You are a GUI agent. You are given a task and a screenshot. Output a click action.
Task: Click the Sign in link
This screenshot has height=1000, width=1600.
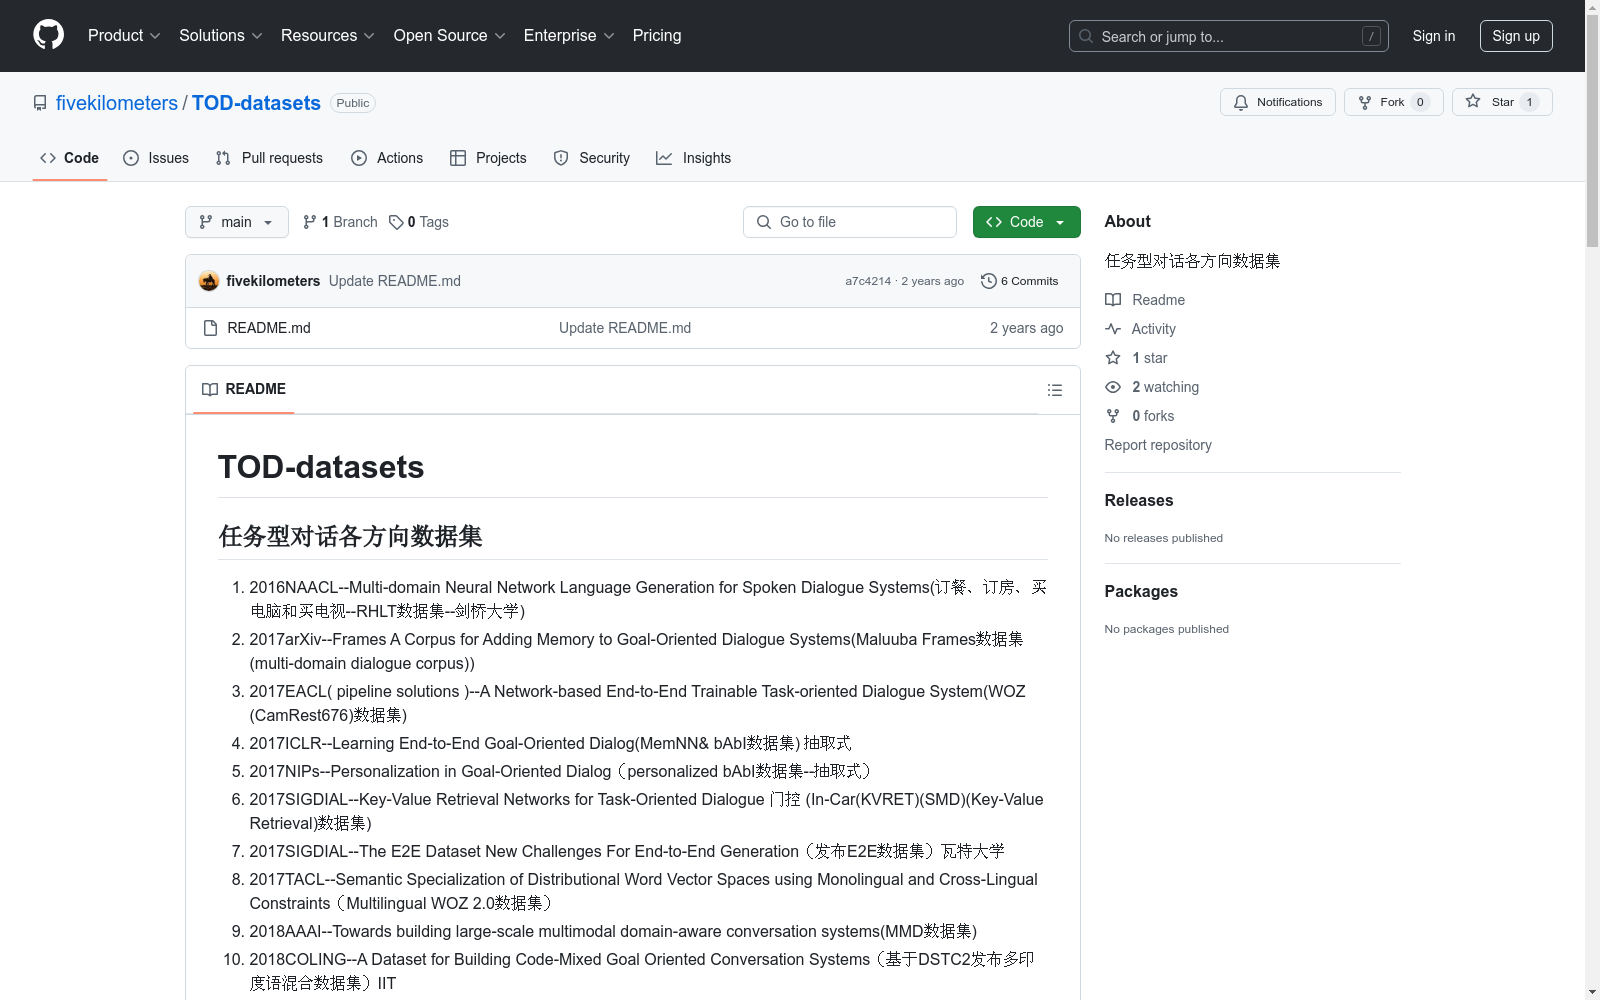tap(1434, 36)
